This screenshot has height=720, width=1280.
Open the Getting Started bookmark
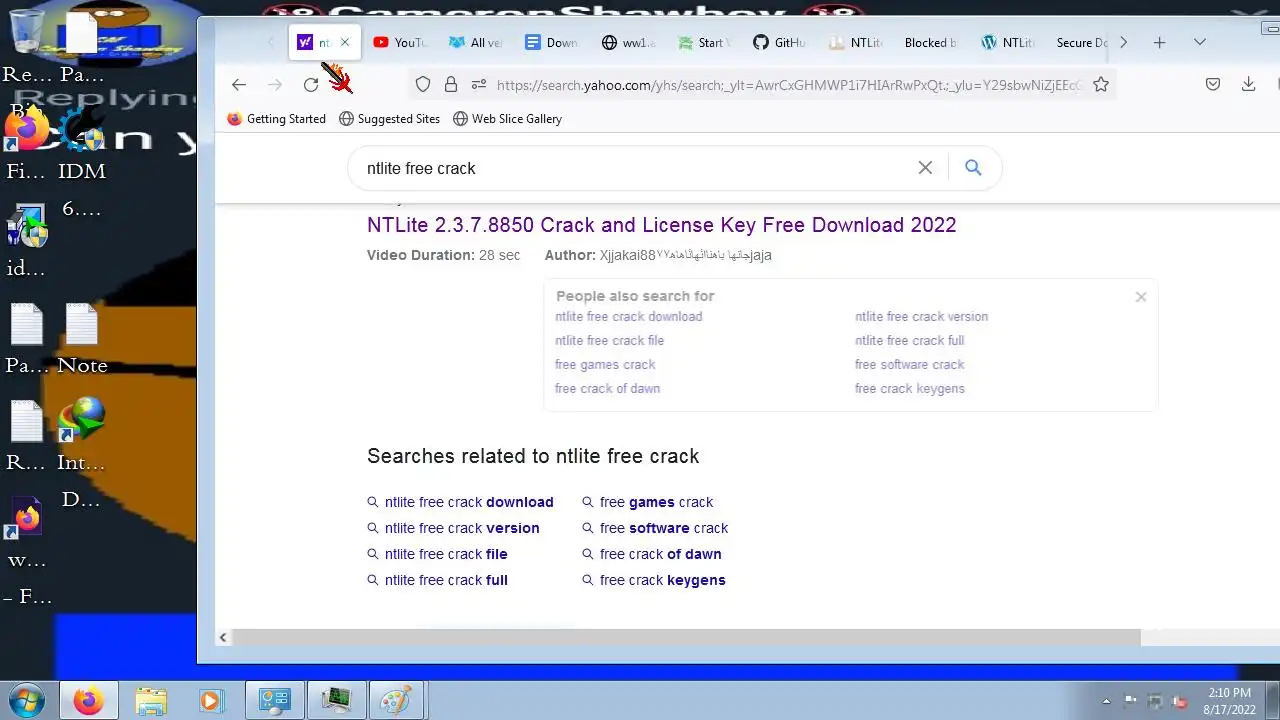pyautogui.click(x=277, y=118)
